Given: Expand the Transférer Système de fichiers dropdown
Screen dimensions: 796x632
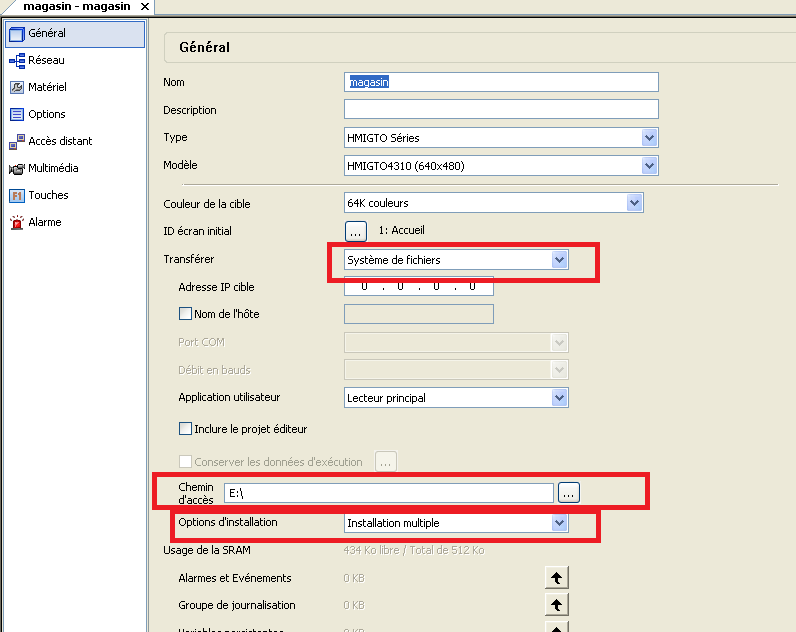Looking at the screenshot, I should pos(559,260).
